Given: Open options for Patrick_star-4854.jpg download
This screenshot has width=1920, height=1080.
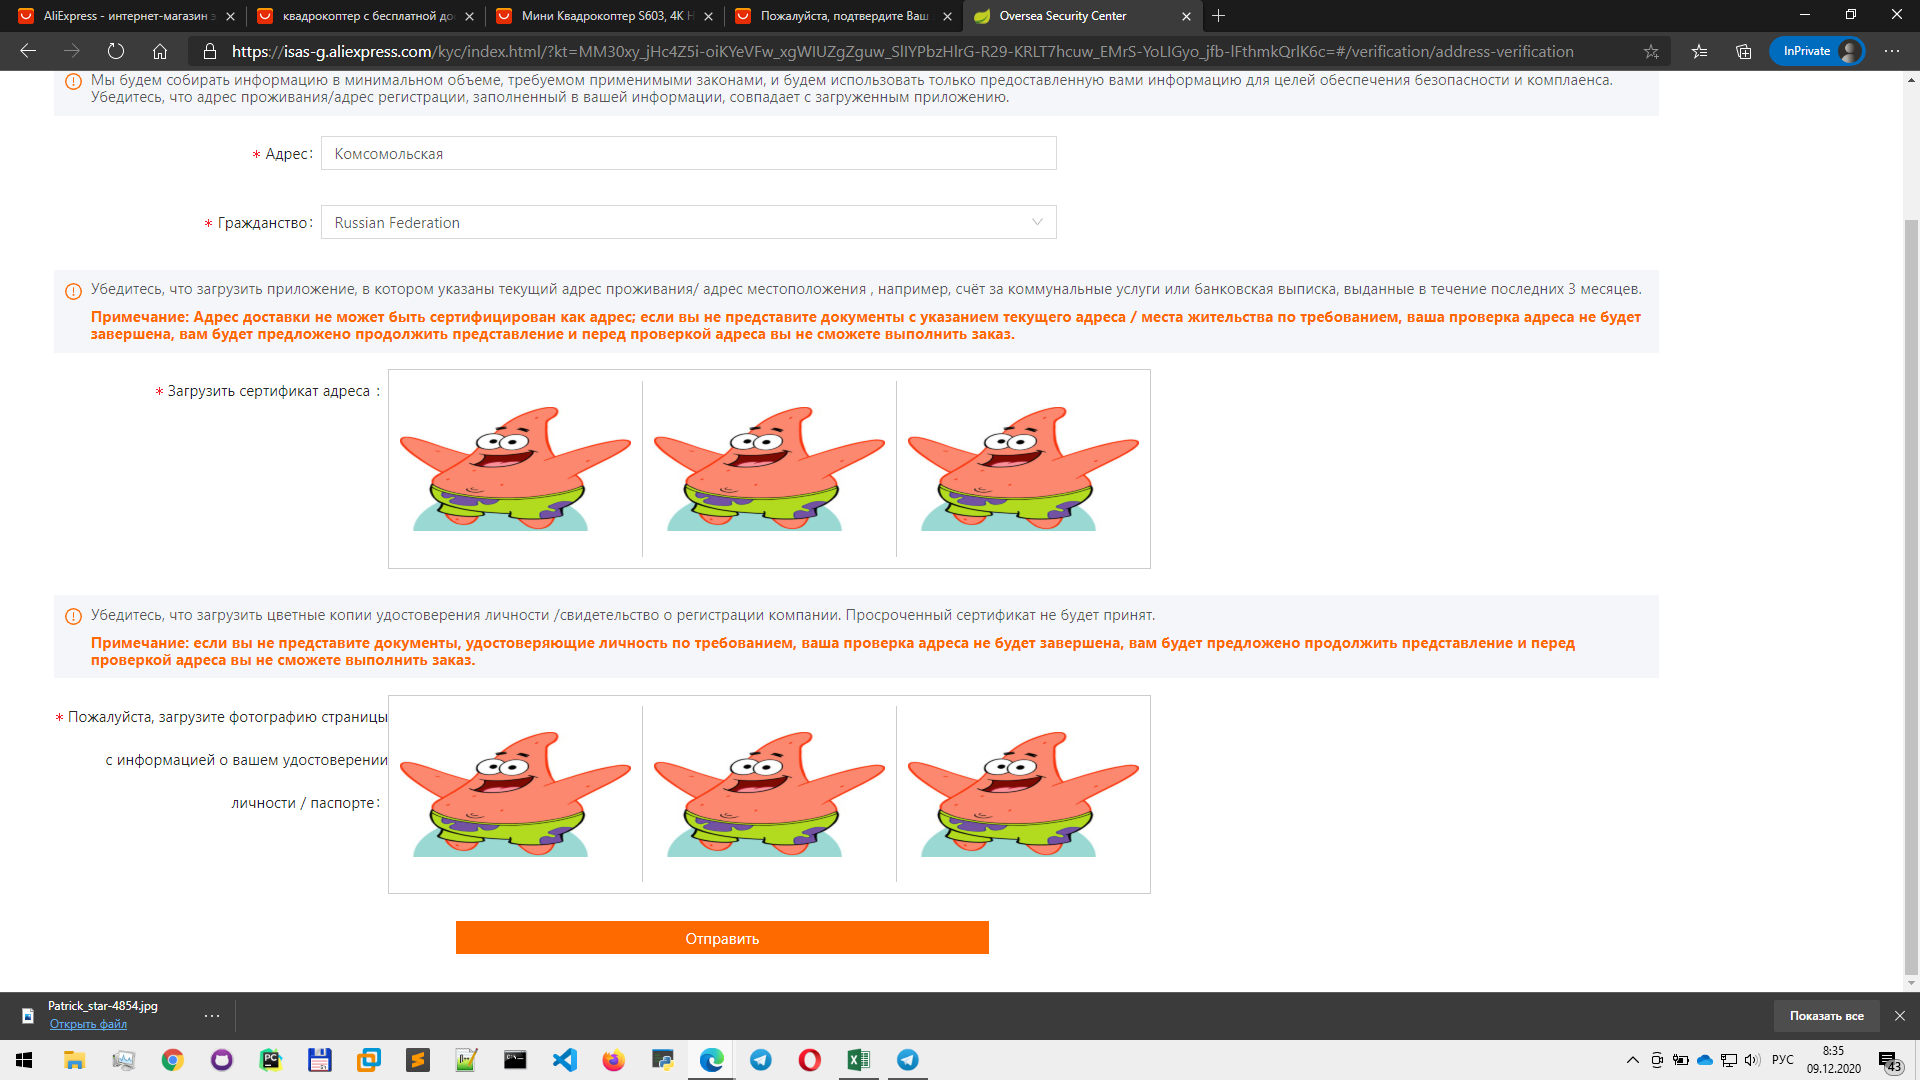Looking at the screenshot, I should (212, 1016).
